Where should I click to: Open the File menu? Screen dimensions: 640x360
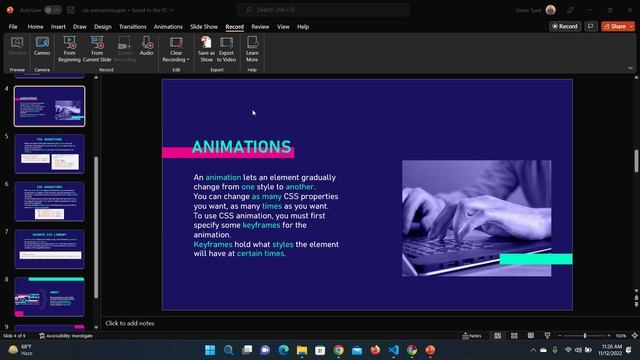(13, 27)
